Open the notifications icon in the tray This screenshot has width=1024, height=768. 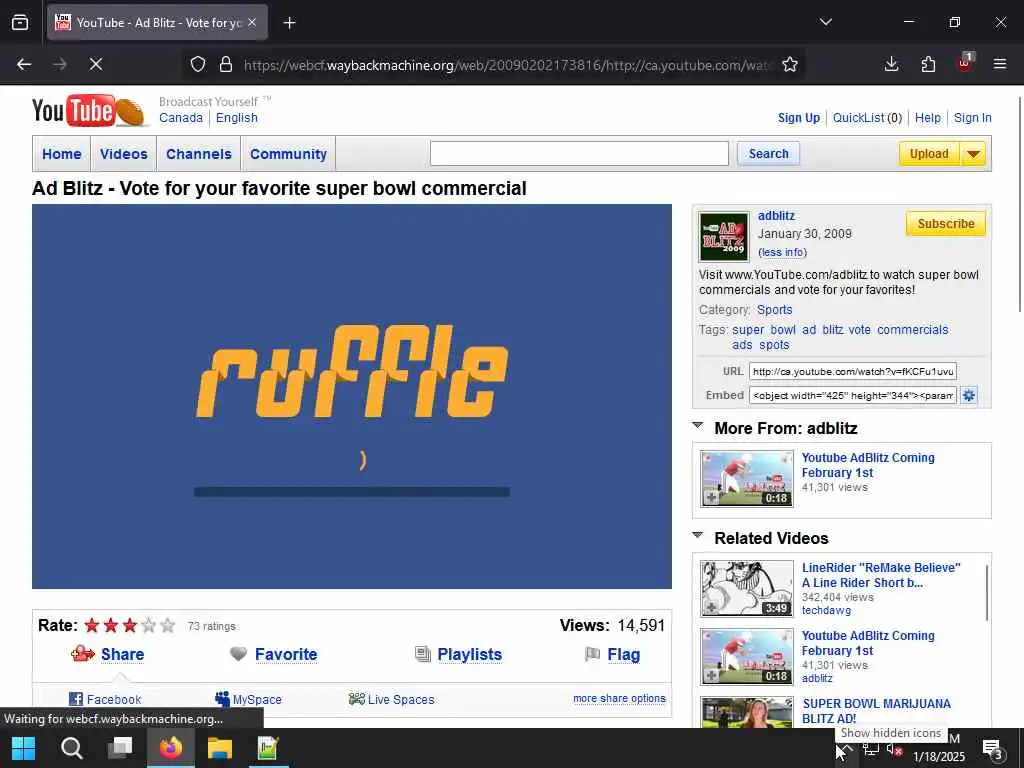point(993,749)
